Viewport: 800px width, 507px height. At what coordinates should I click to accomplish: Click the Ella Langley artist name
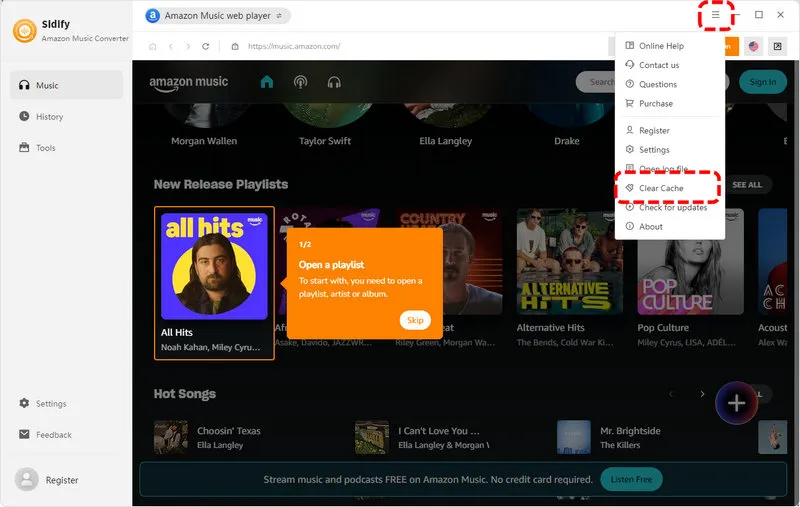[445, 141]
